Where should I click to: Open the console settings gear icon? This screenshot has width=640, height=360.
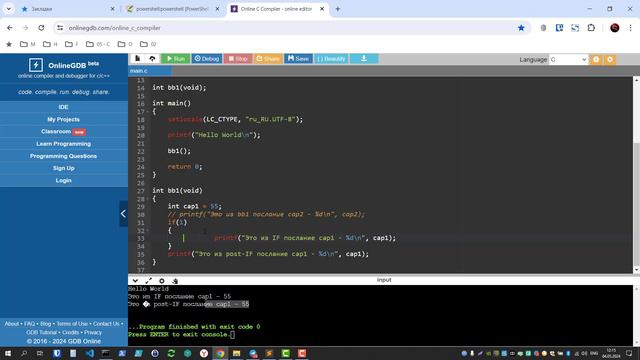(x=162, y=281)
